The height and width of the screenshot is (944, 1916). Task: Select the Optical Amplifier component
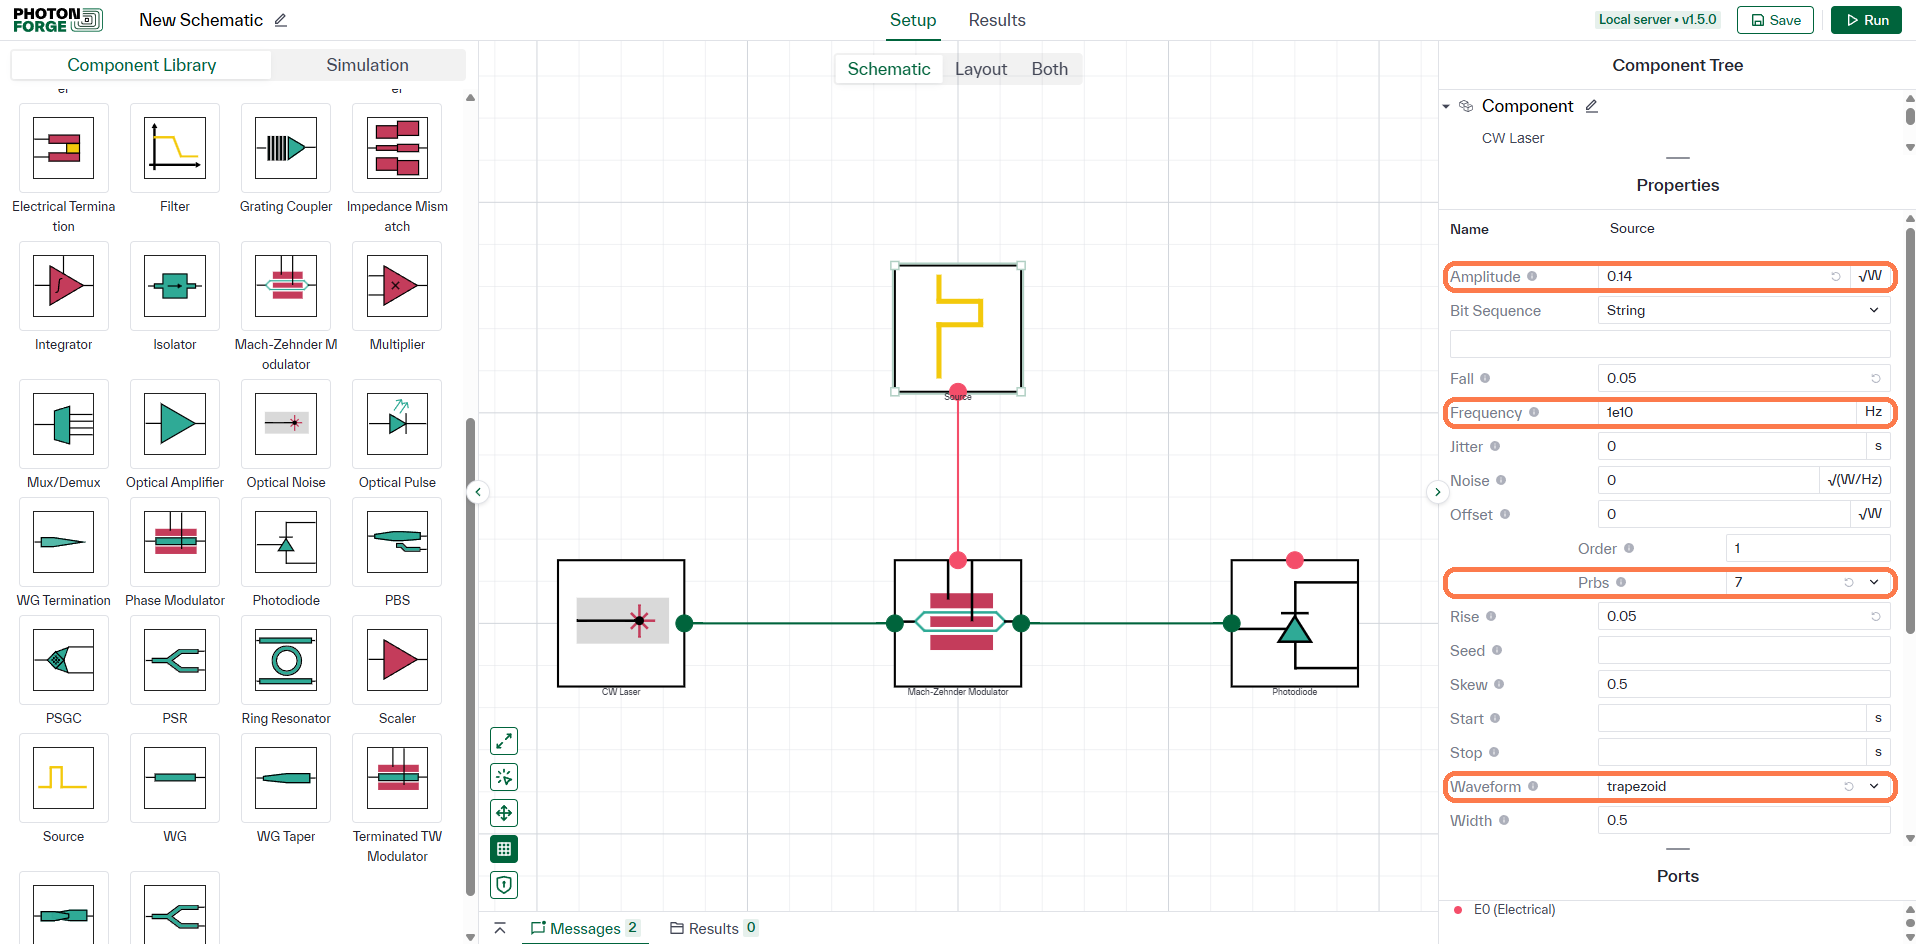tap(175, 424)
